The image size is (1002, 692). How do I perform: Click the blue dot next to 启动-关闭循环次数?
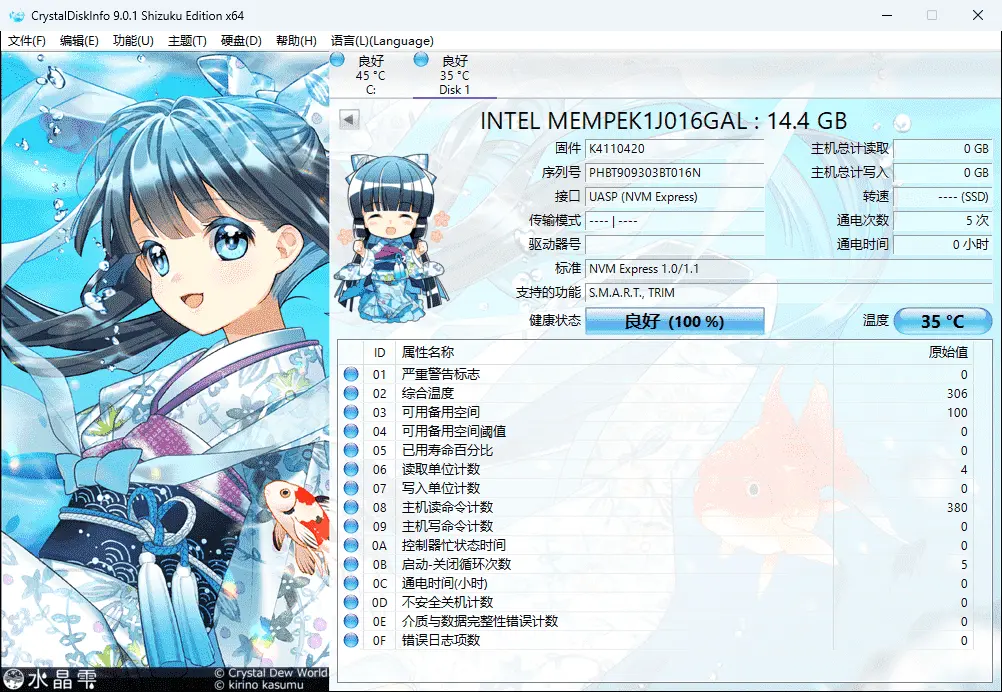coord(351,564)
